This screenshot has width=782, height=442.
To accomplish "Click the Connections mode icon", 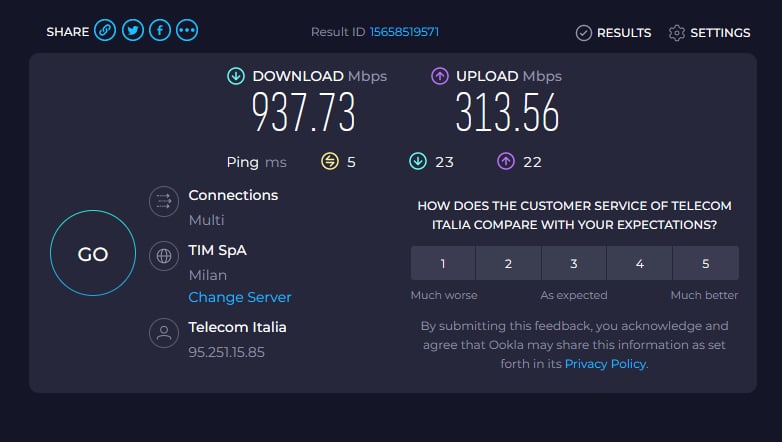I will click(x=164, y=201).
